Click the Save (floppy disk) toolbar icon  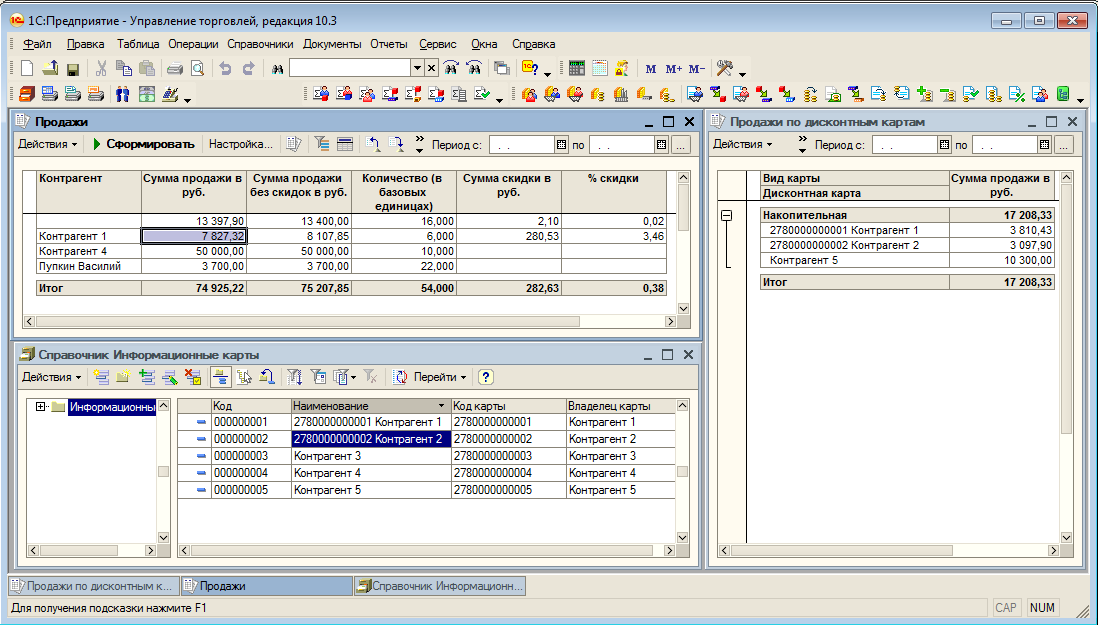73,69
